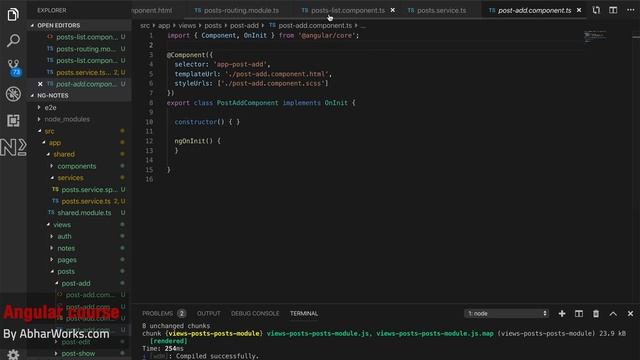Open posts-routing.mo... in Open Editors
Viewport: 640px width, 360px height.
(87, 49)
